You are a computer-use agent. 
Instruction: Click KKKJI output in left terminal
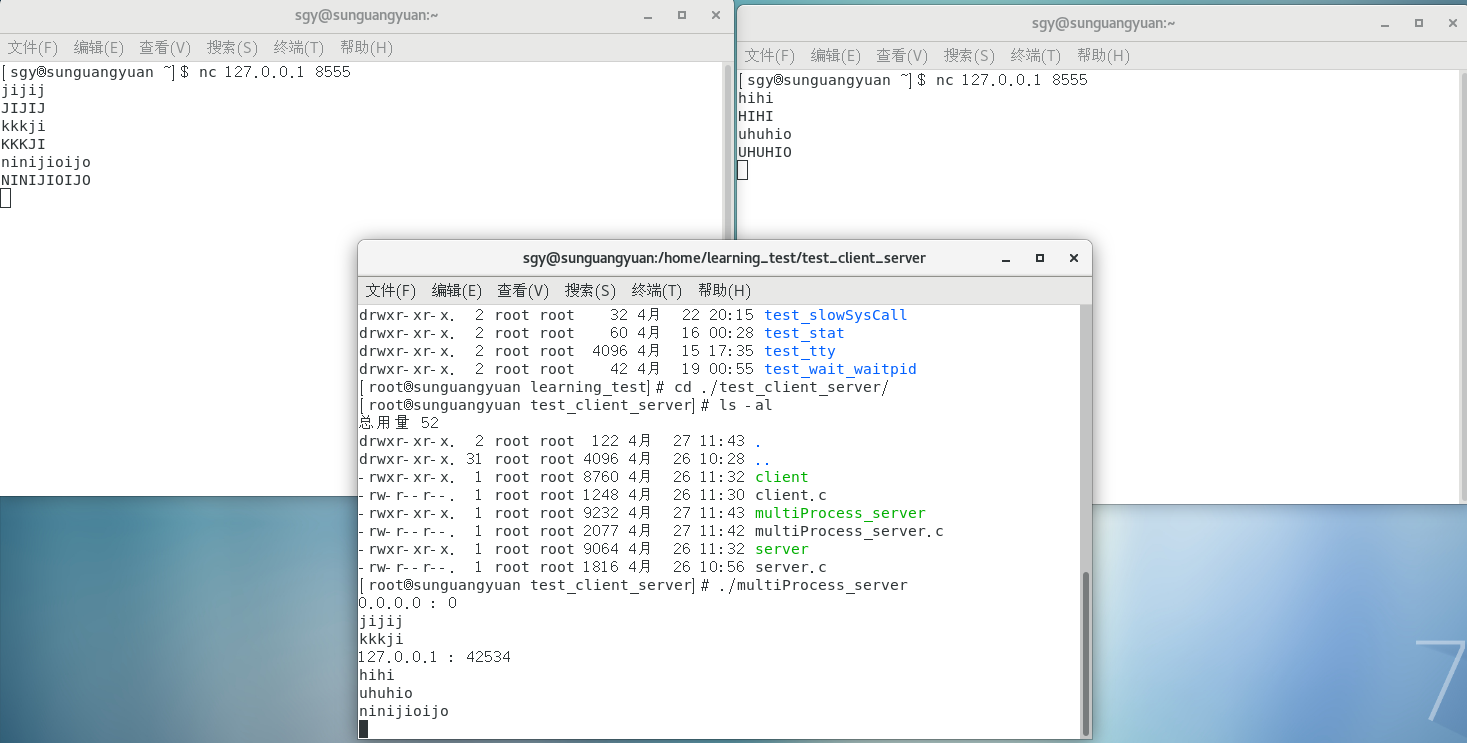pos(23,144)
